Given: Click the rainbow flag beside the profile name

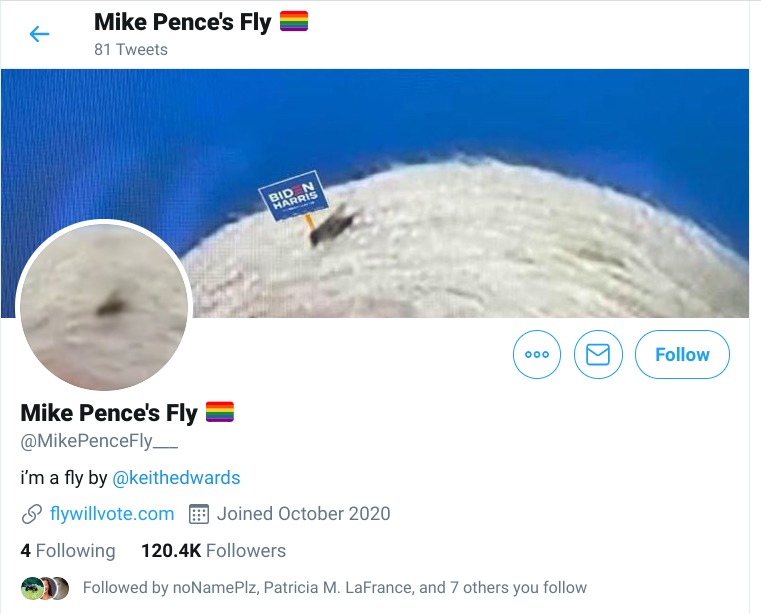Looking at the screenshot, I should pos(219,411).
